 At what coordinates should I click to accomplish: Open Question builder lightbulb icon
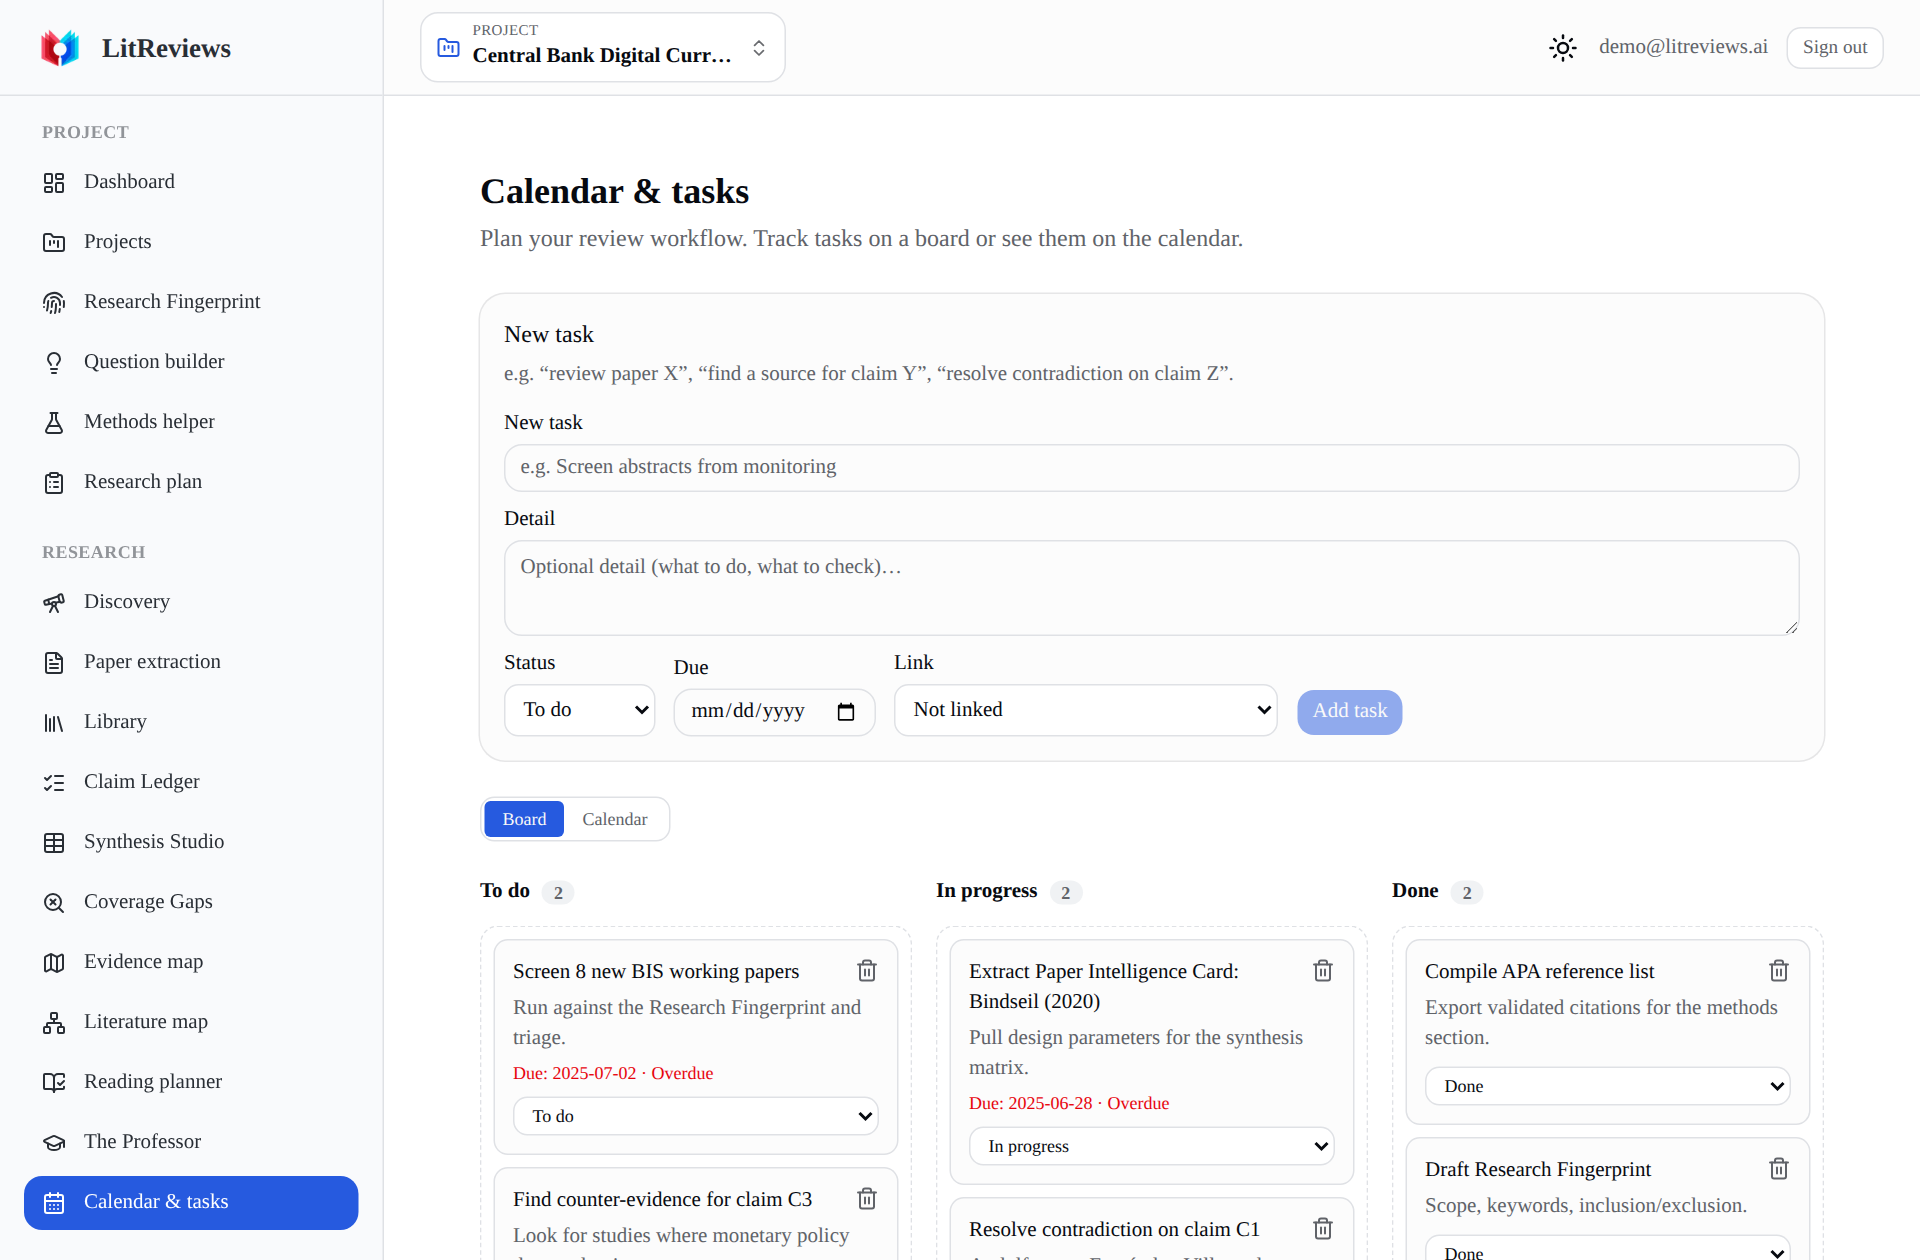(x=54, y=362)
